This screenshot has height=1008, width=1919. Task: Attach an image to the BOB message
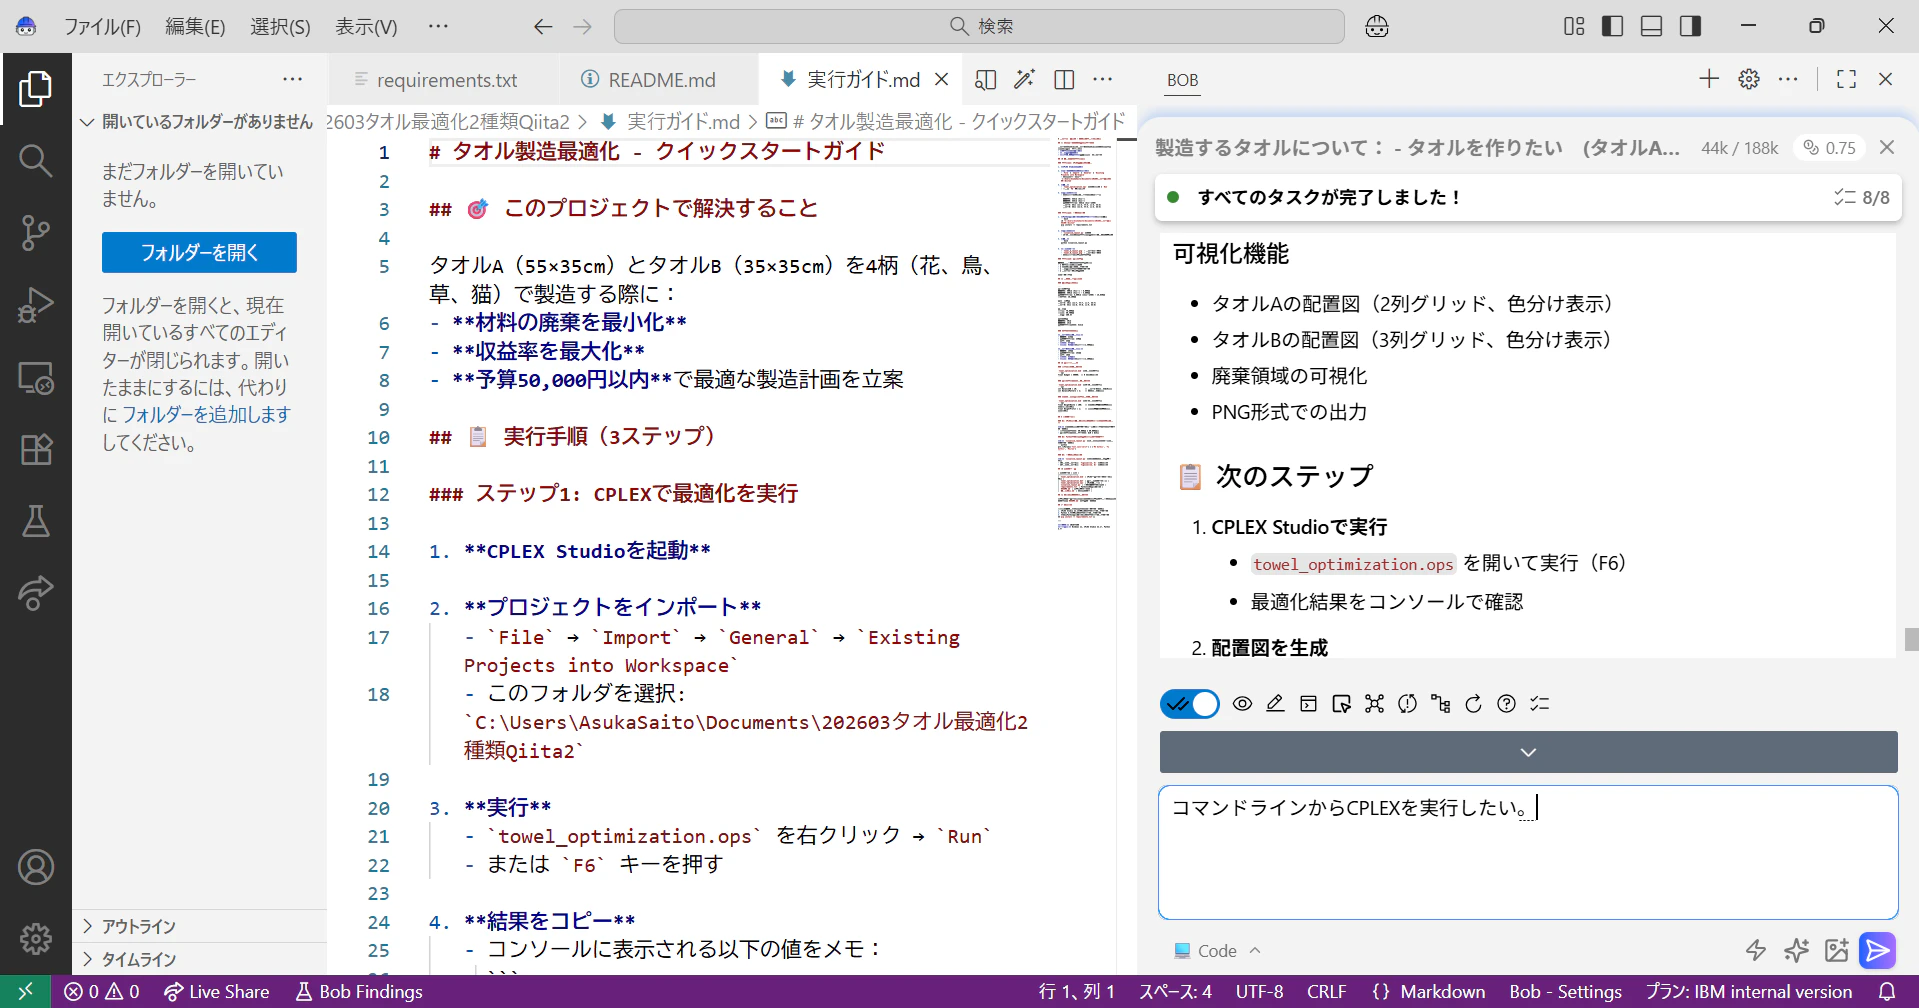1836,950
